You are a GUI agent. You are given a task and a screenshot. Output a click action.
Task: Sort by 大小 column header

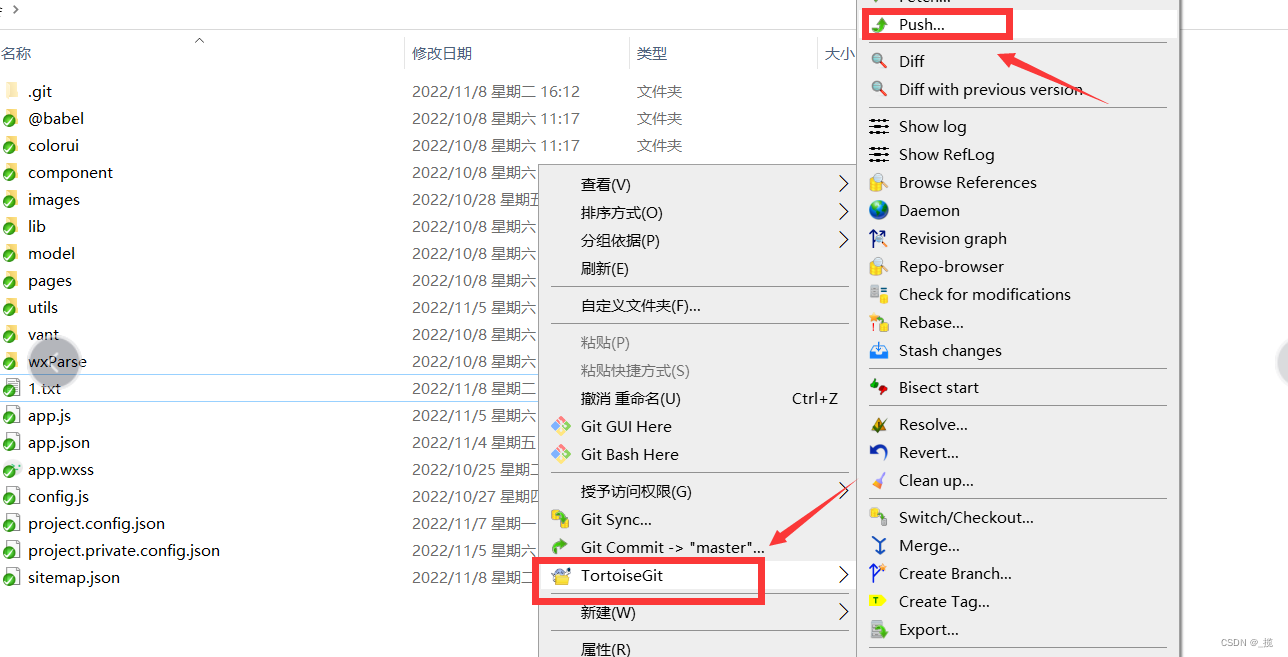coord(838,53)
